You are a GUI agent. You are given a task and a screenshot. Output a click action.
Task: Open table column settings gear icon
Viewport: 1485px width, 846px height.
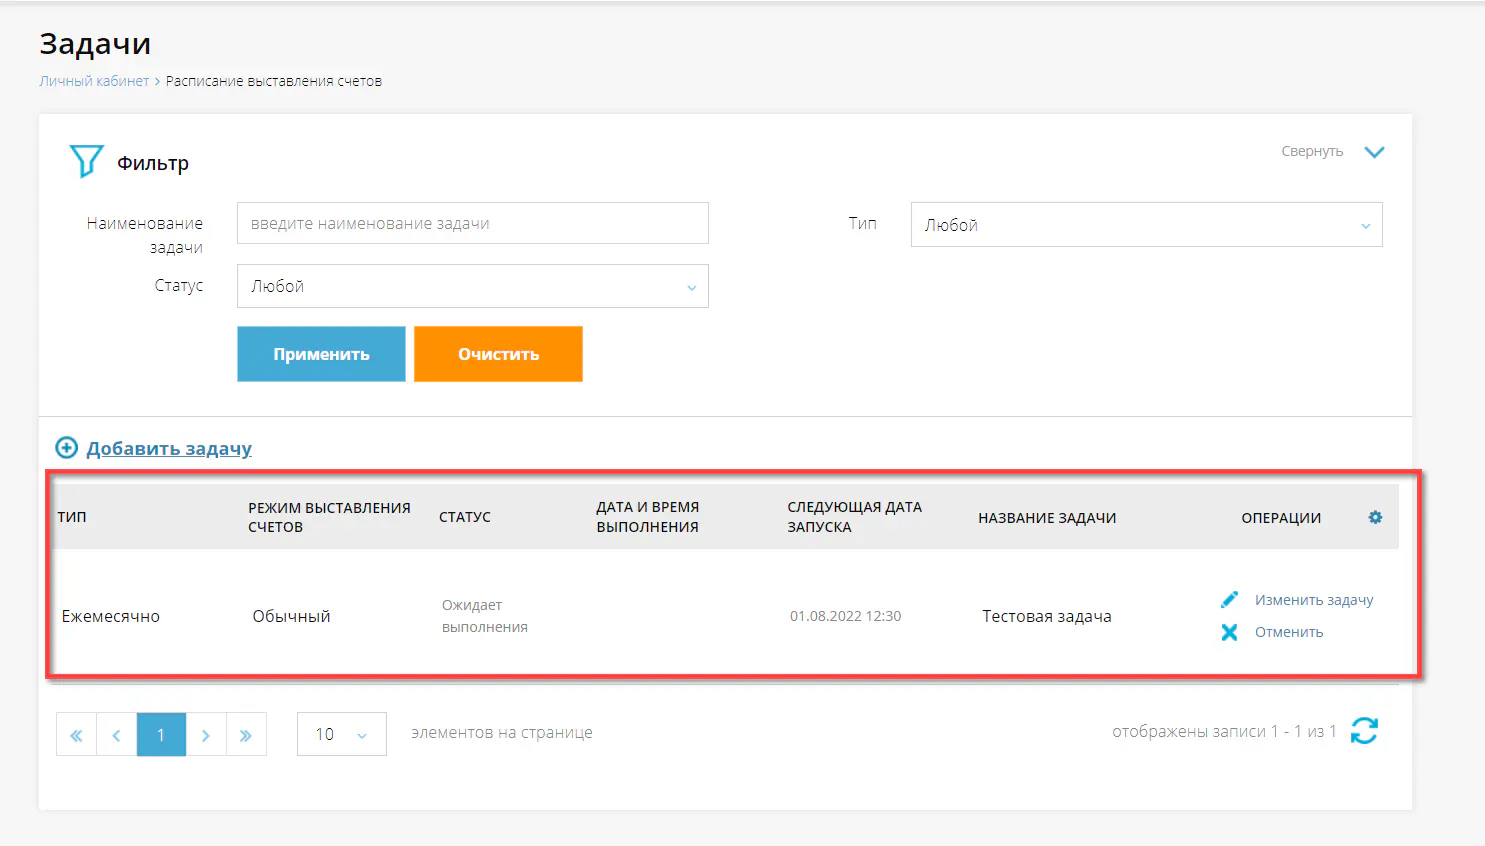click(x=1375, y=517)
